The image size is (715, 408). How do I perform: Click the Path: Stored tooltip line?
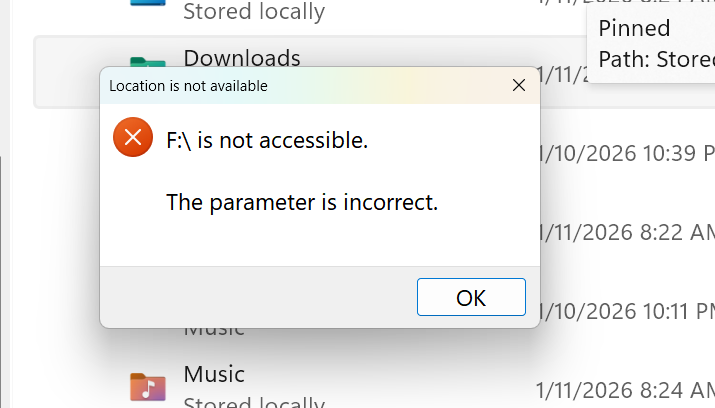coord(654,60)
